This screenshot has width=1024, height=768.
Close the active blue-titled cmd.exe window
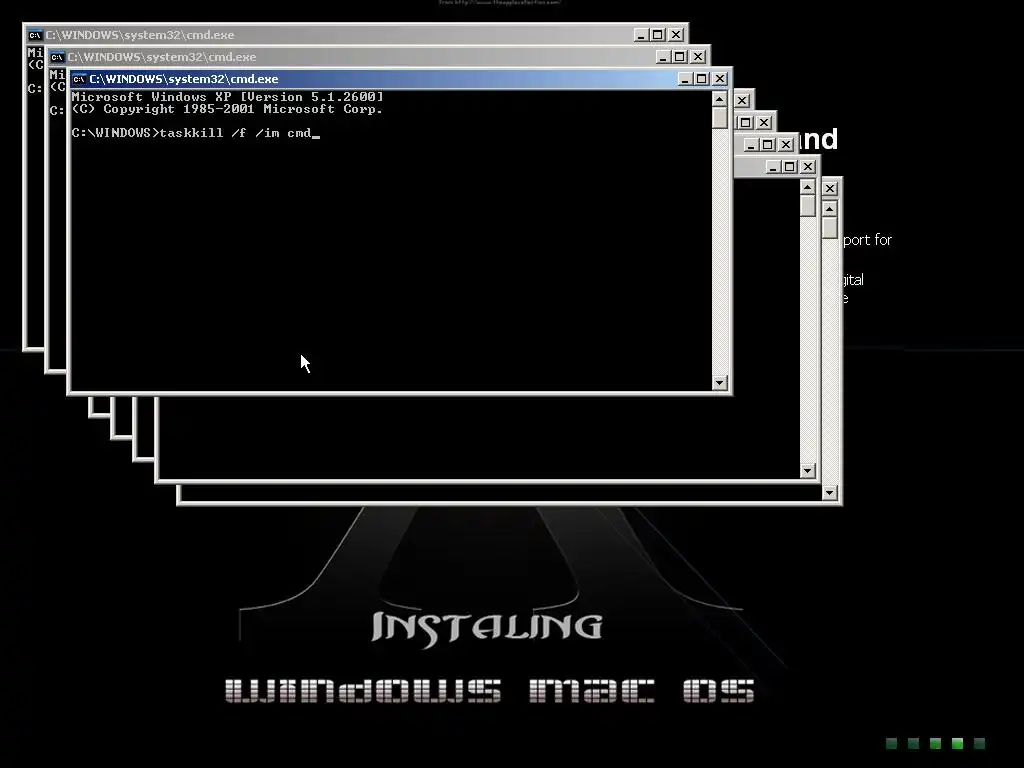pyautogui.click(x=720, y=79)
